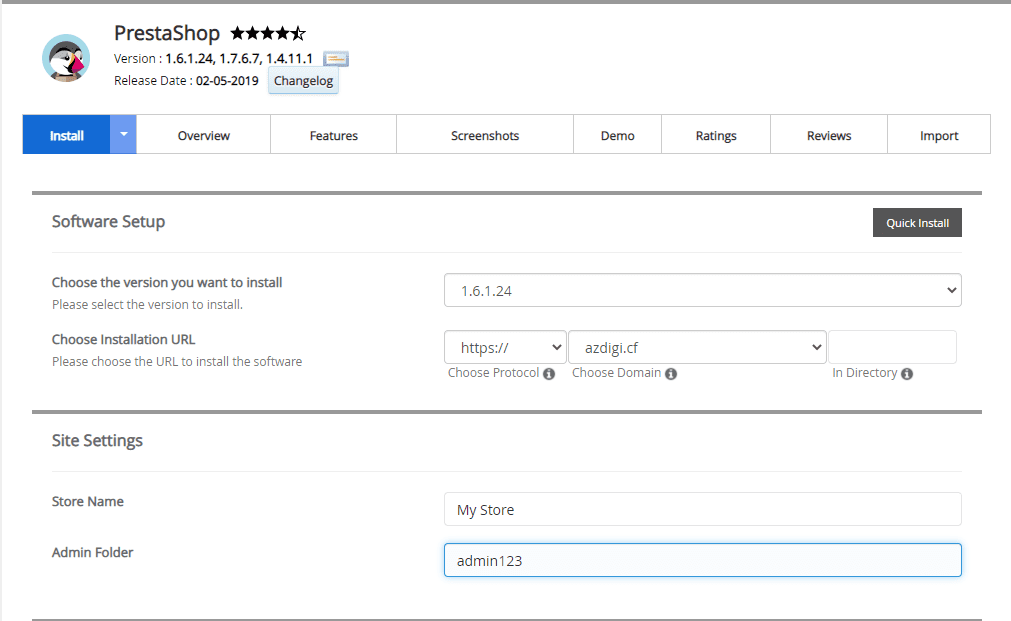Click the Choose Domain info icon

(671, 374)
